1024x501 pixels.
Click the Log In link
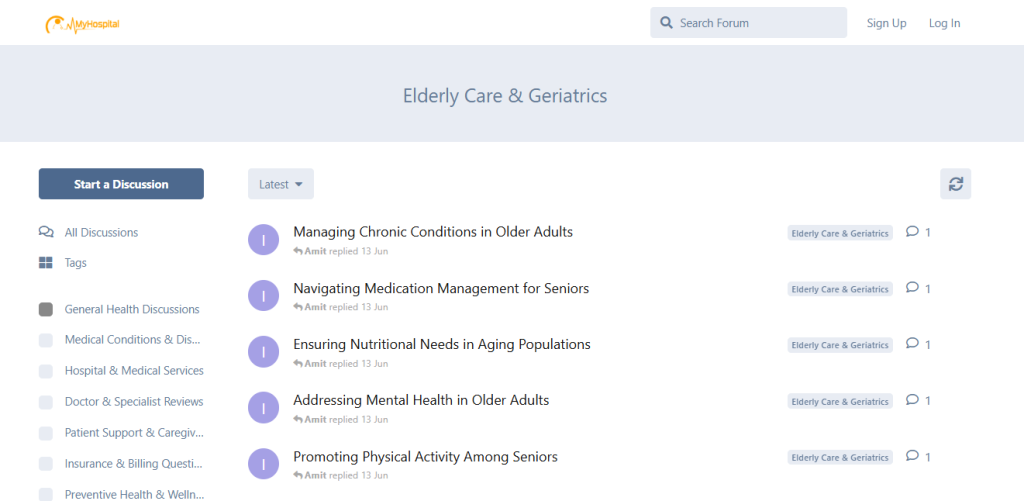pos(944,23)
